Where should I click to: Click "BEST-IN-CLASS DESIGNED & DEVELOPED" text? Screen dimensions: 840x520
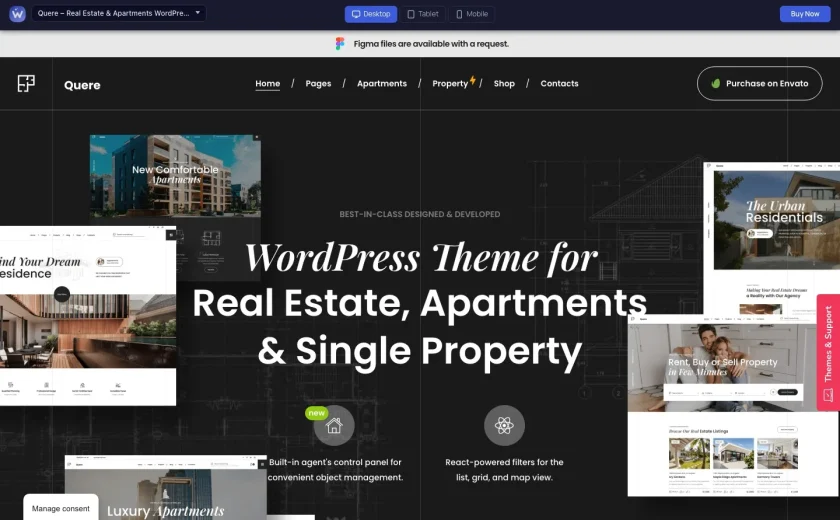(x=419, y=214)
